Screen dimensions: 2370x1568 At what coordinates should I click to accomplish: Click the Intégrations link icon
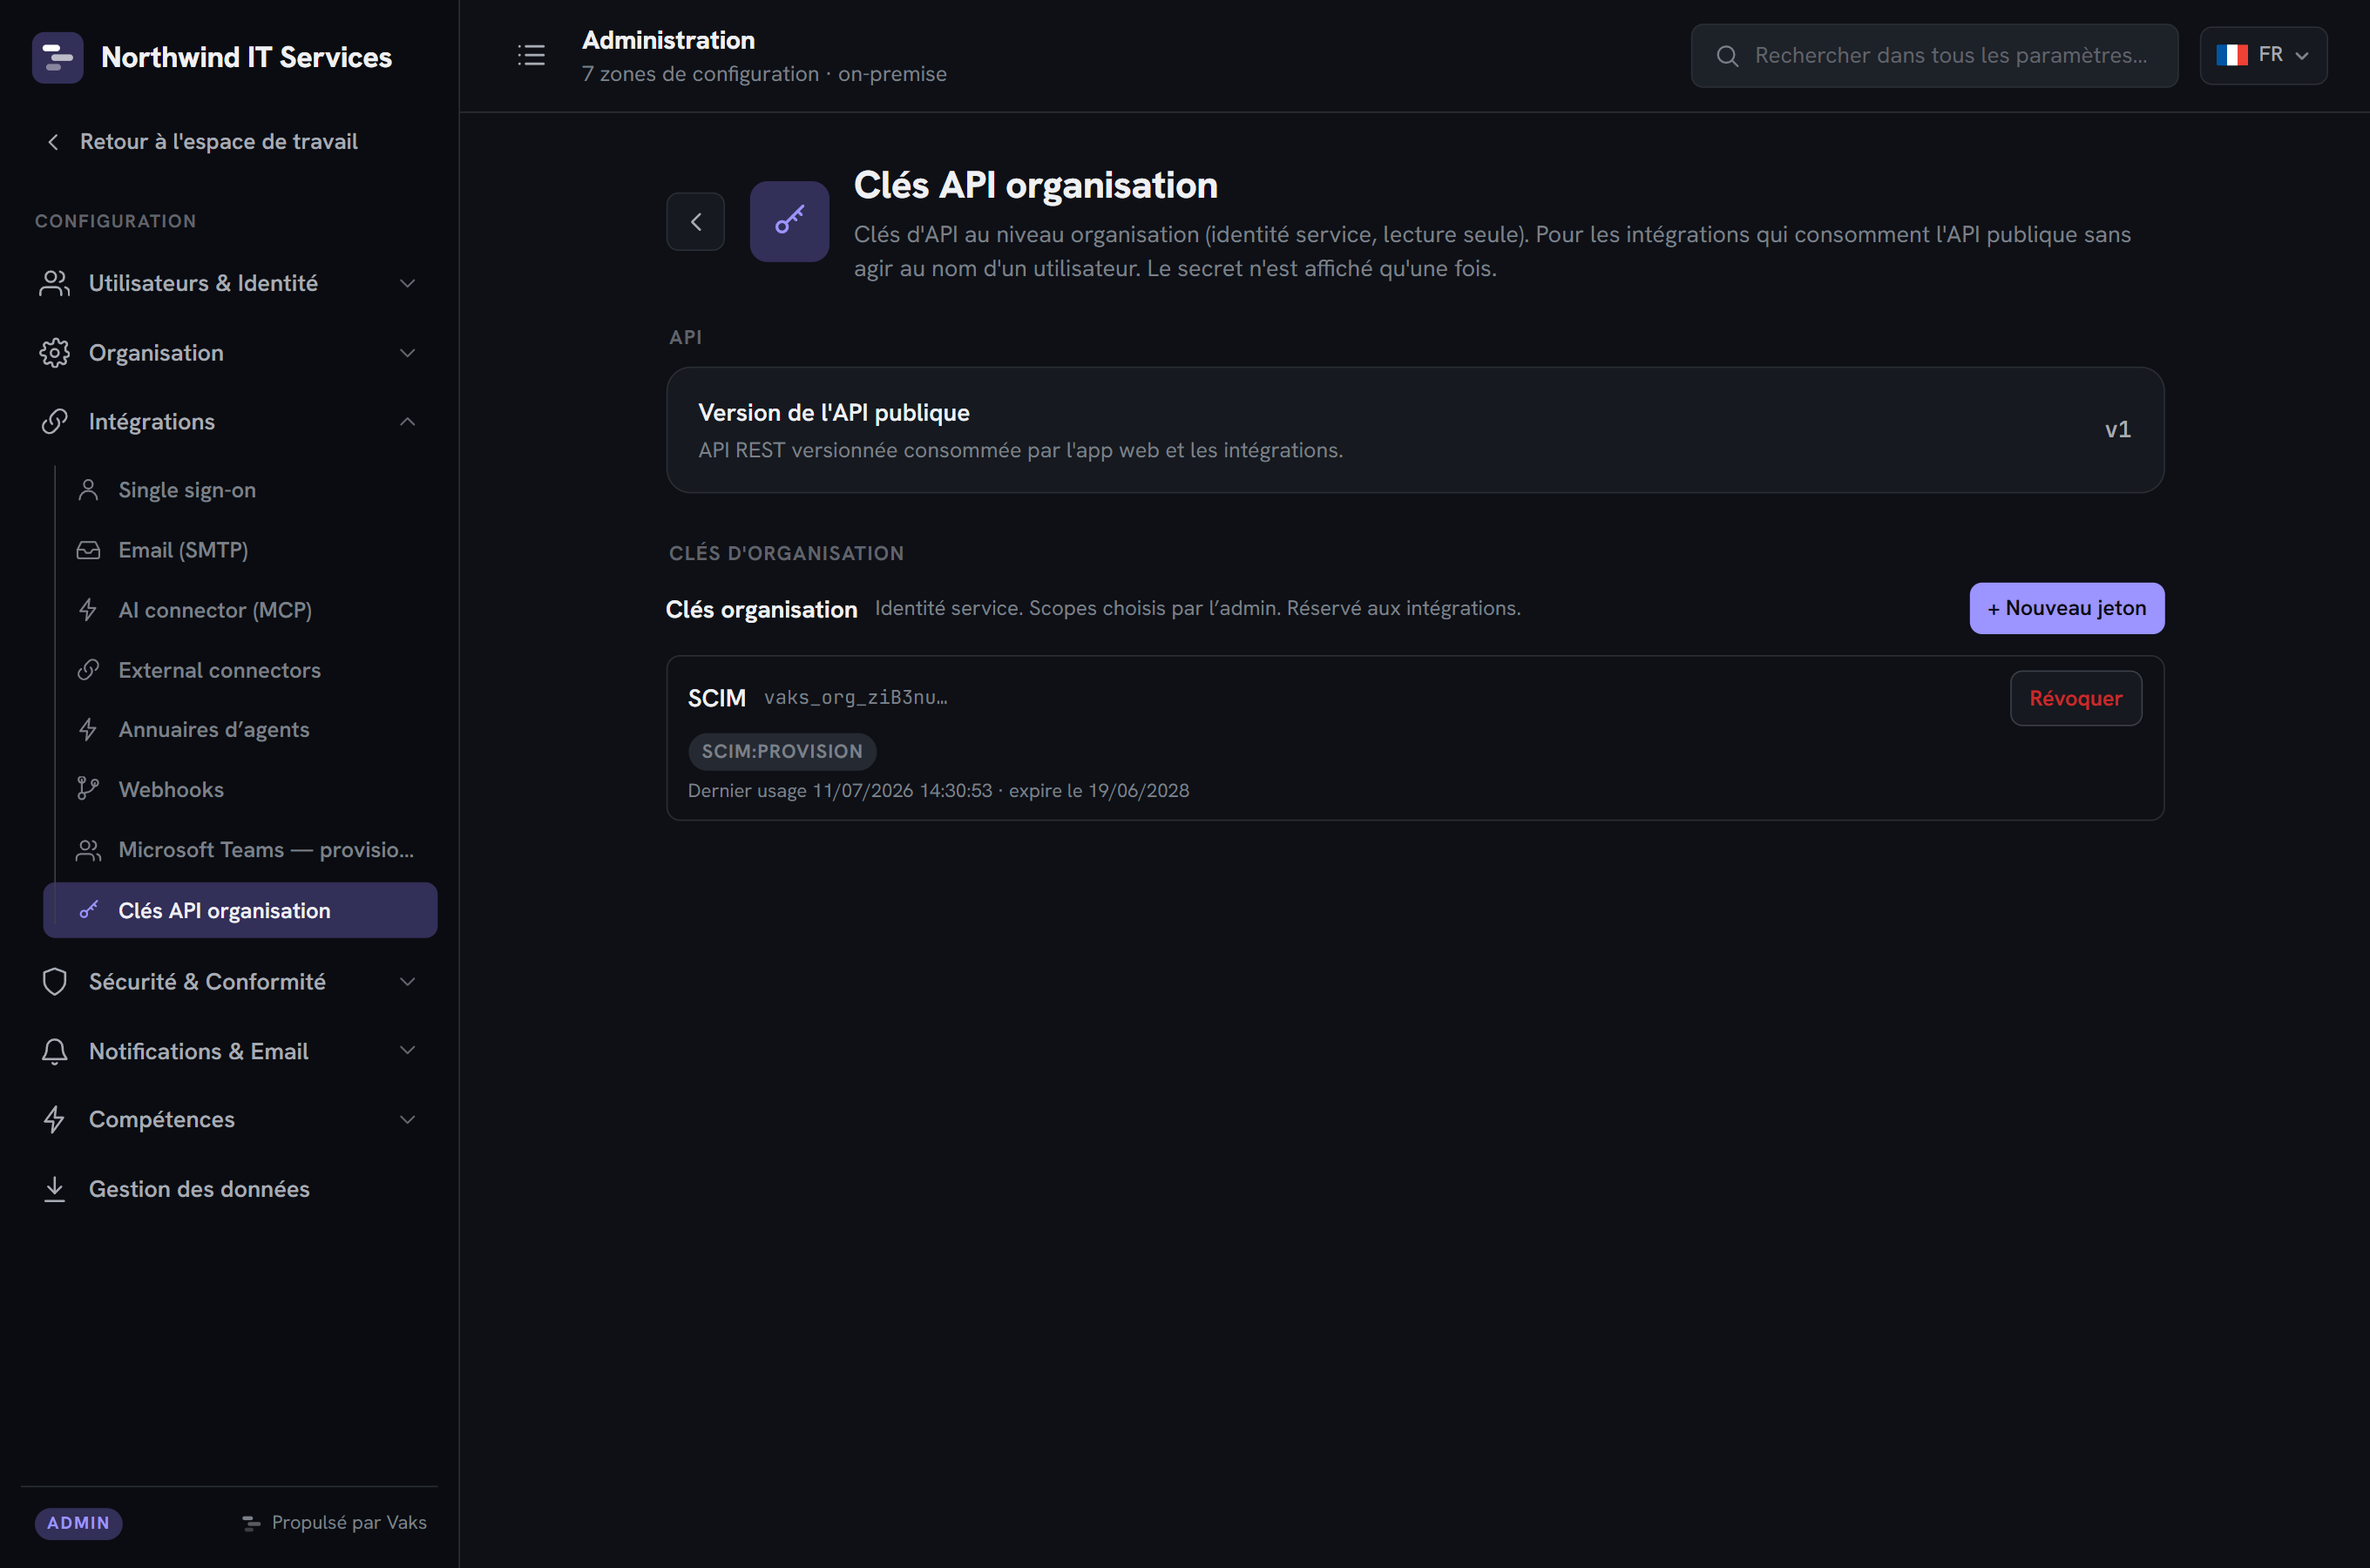(54, 422)
